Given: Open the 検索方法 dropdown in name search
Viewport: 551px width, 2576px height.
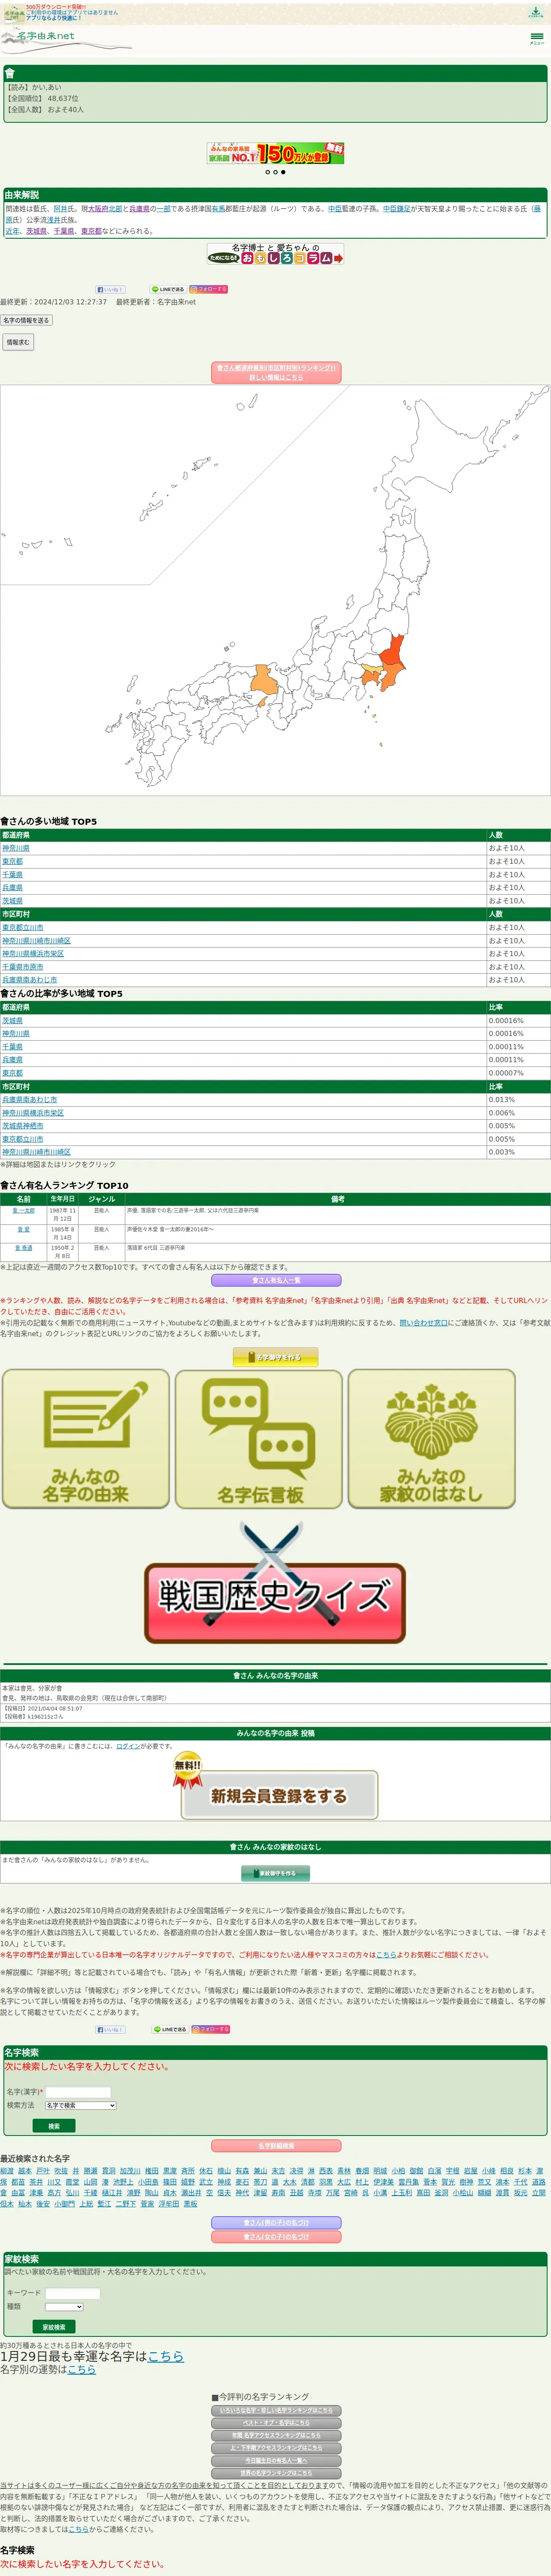Looking at the screenshot, I should pos(80,2105).
